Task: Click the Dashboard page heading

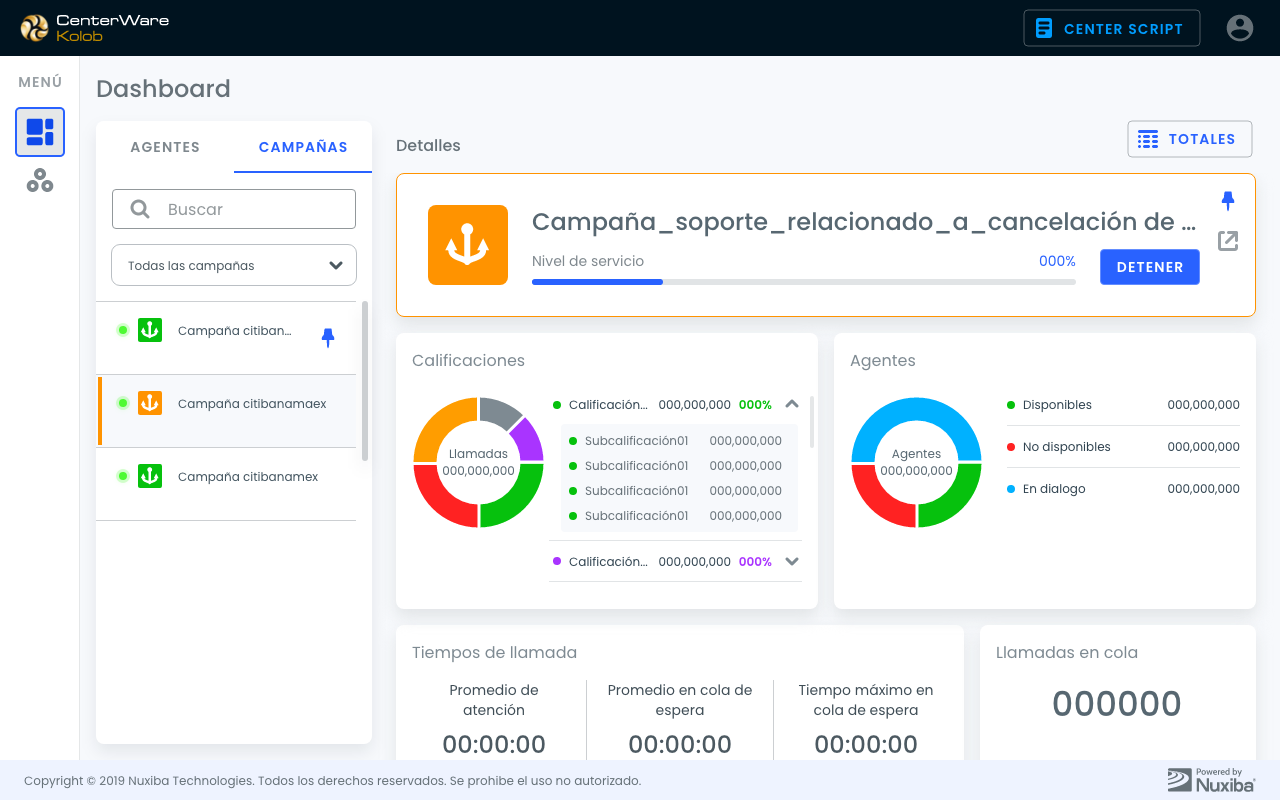Action: click(163, 89)
